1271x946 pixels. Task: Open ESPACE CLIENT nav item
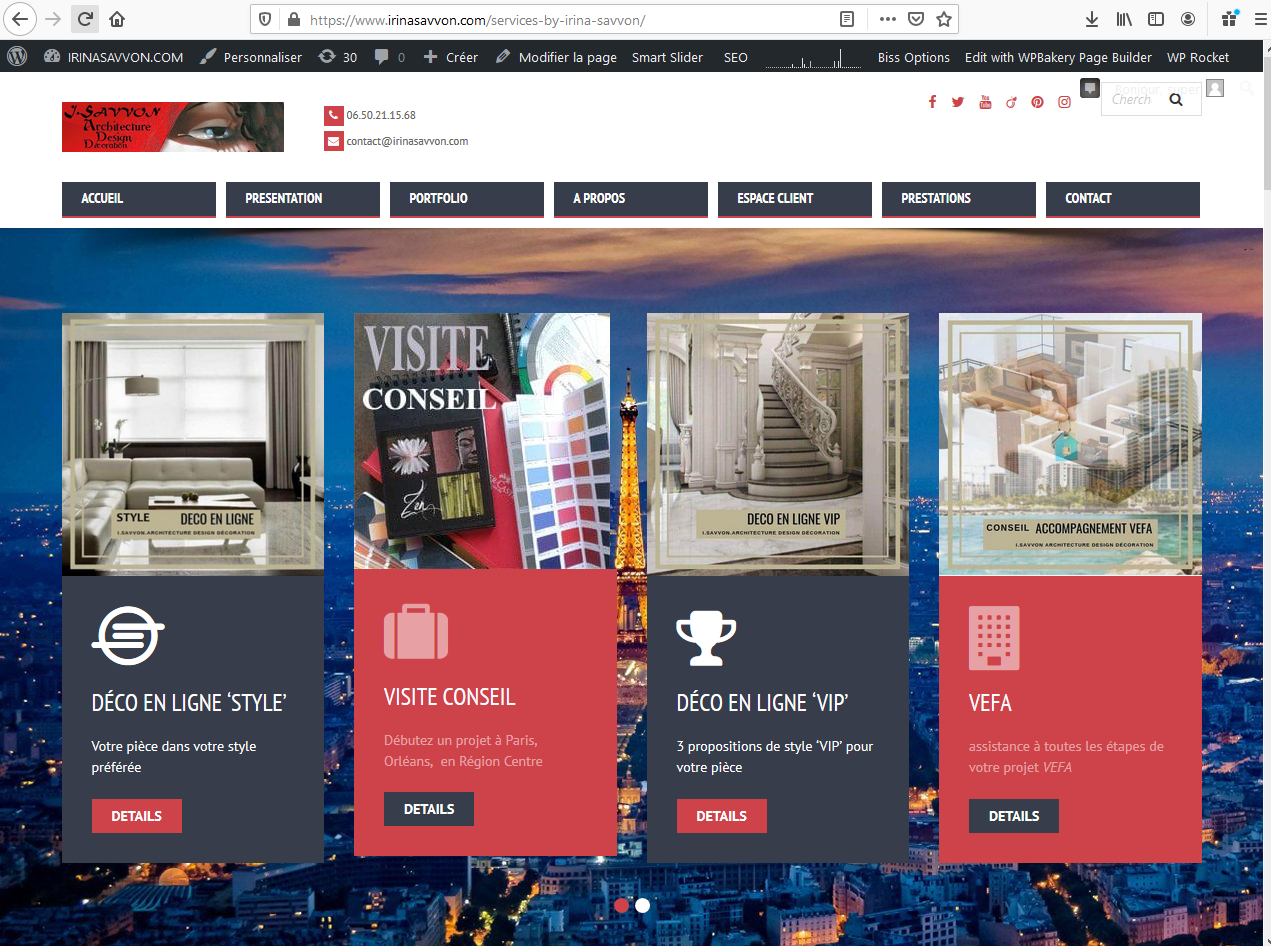click(x=795, y=199)
